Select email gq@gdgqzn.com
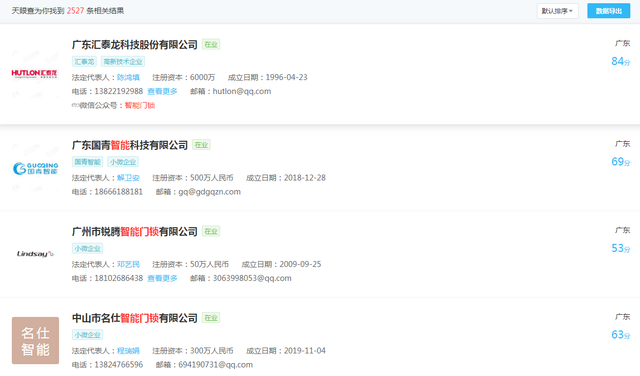Screen dimensions: 640x376 209,192
